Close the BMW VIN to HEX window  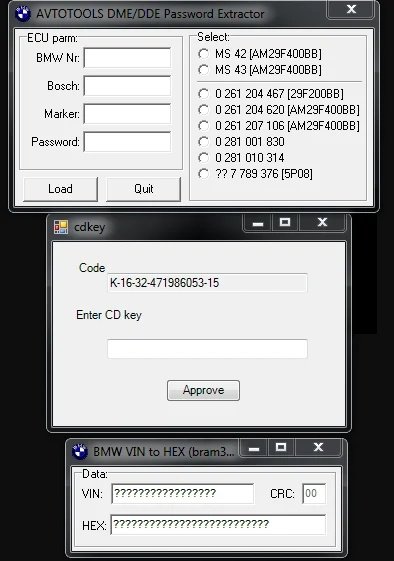click(x=318, y=448)
